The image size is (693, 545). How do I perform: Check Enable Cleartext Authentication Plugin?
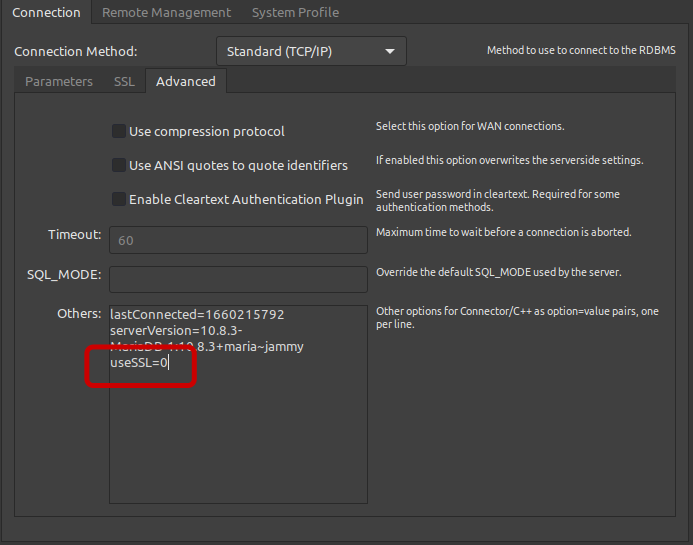tap(119, 199)
